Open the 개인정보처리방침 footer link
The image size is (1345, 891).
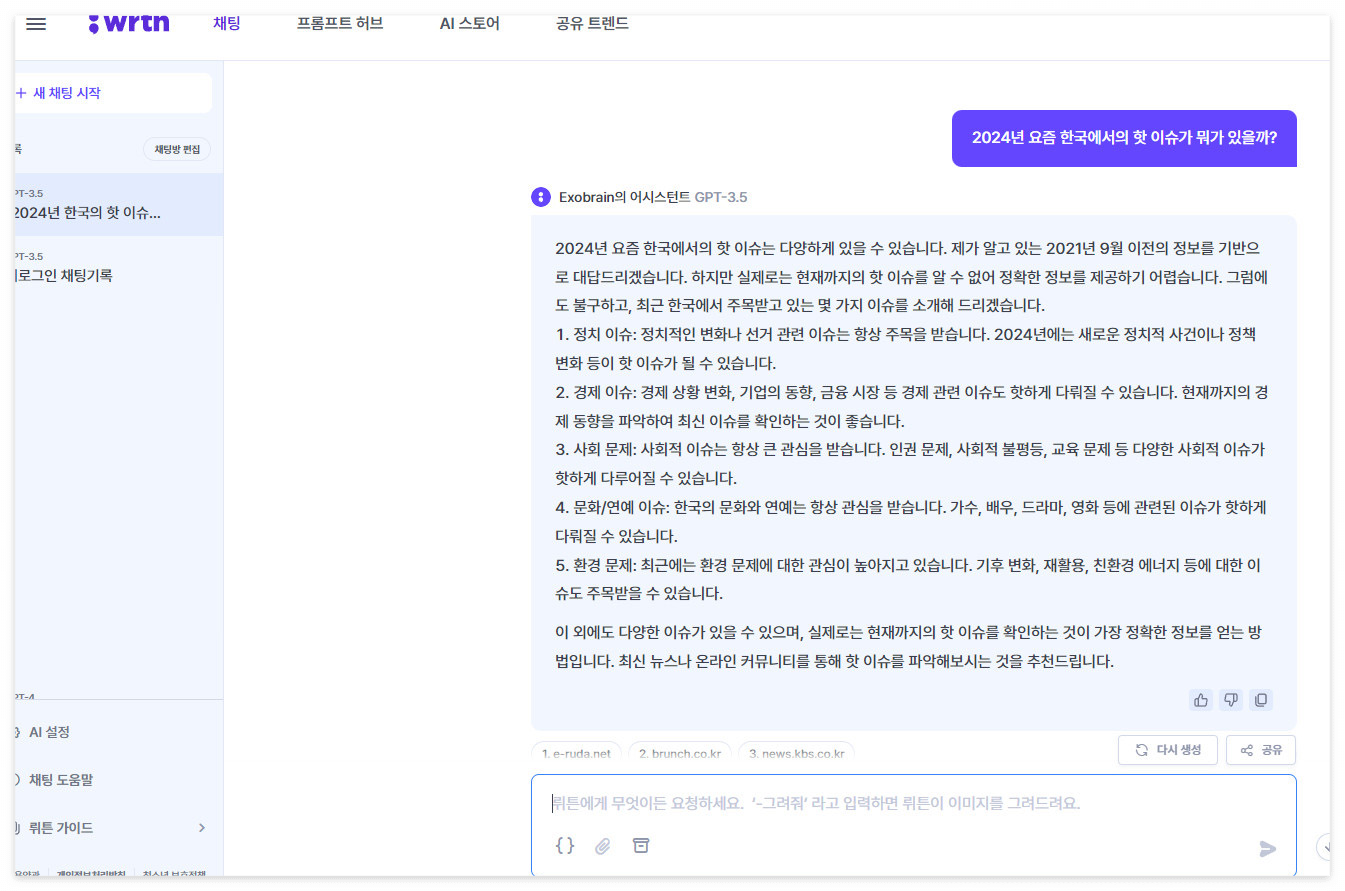(x=91, y=874)
